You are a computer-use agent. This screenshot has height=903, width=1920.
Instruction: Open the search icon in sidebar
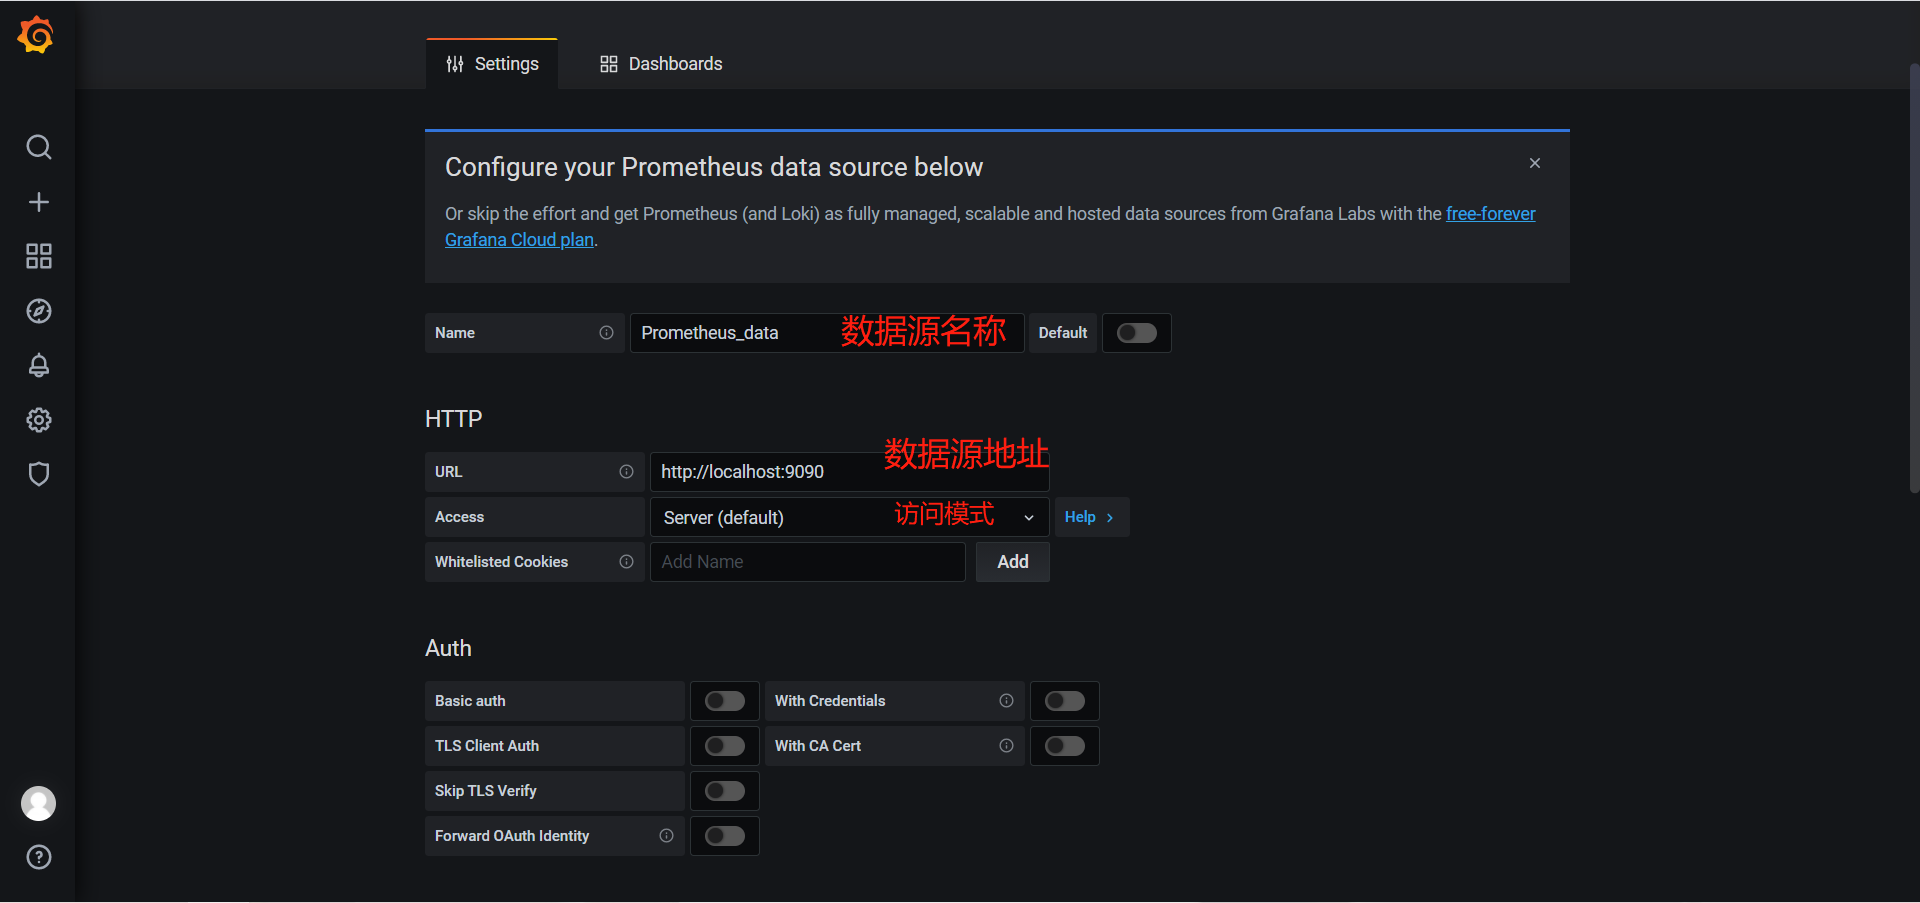pos(38,147)
